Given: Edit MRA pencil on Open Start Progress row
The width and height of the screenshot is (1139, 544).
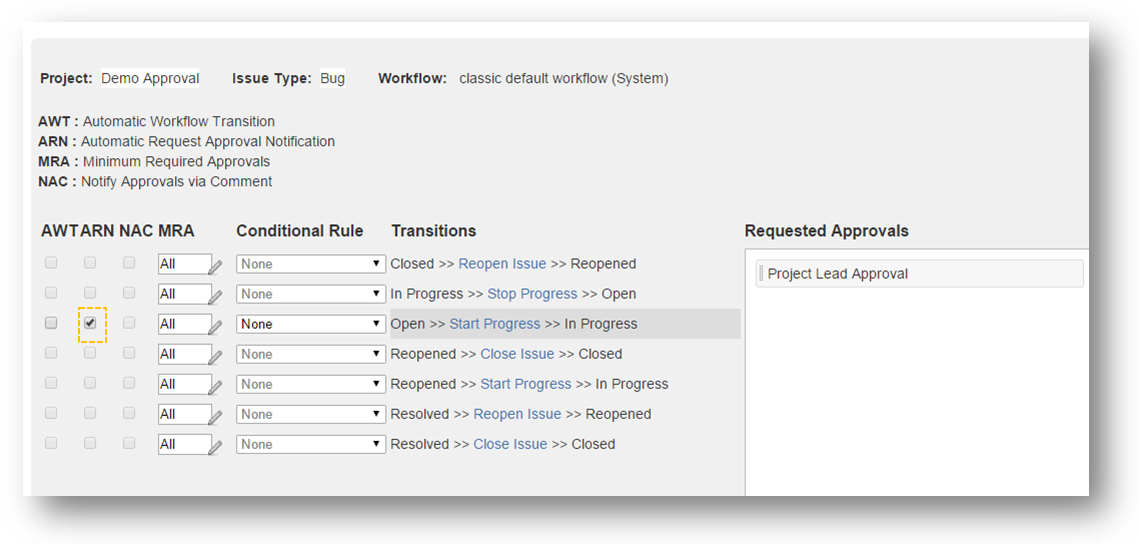Looking at the screenshot, I should (215, 326).
